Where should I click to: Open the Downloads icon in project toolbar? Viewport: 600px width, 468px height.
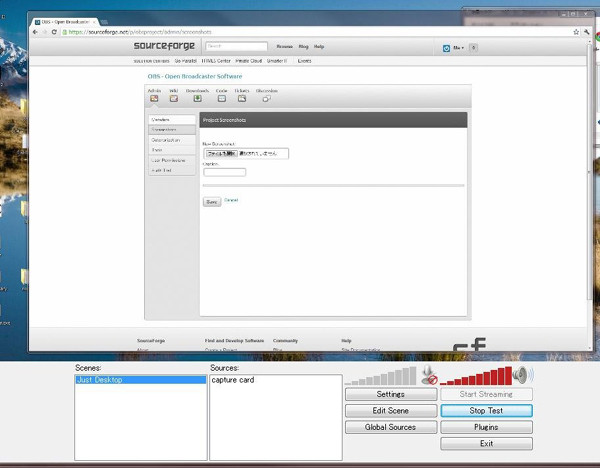pos(197,98)
